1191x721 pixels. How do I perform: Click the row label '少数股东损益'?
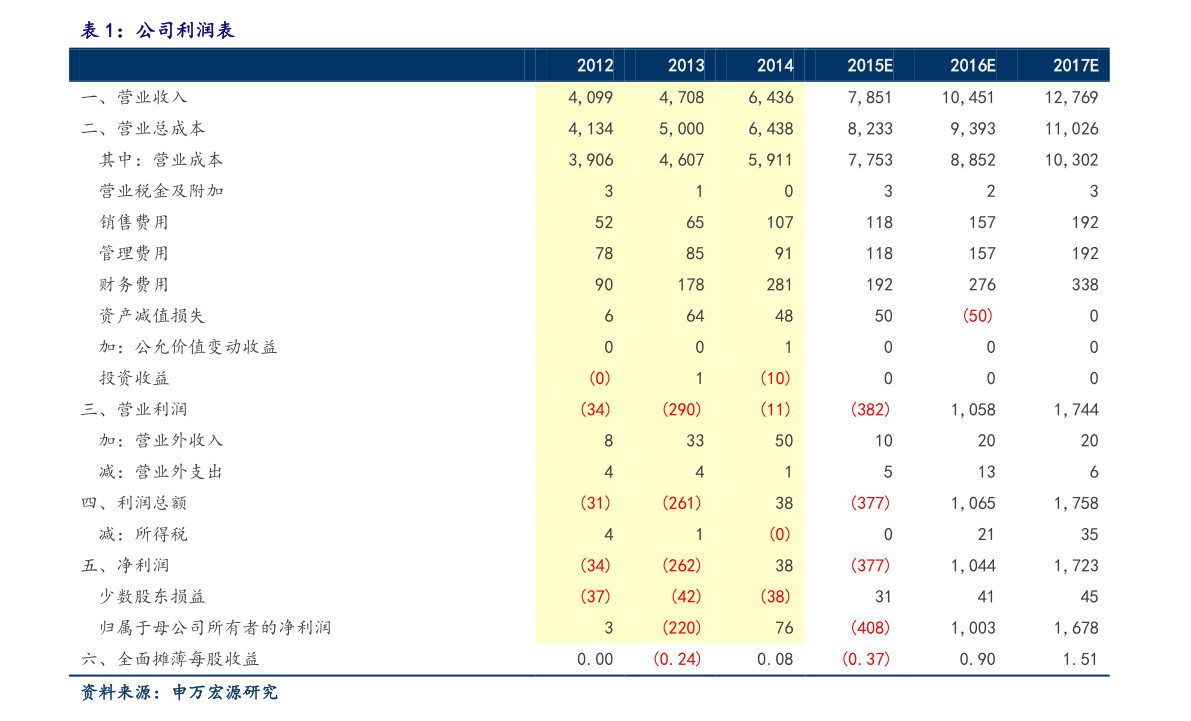[x=152, y=596]
